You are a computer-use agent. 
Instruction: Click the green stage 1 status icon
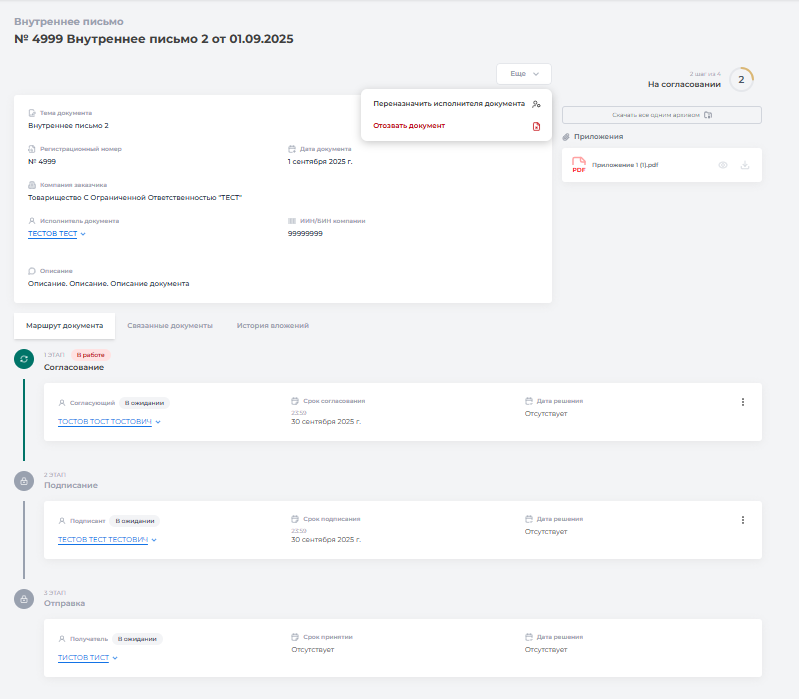point(24,359)
